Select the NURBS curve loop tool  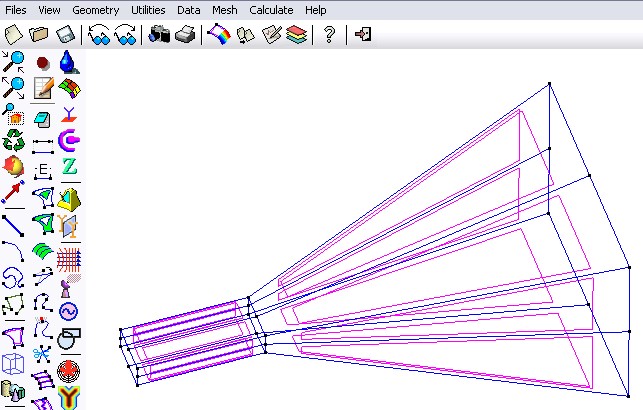click(x=13, y=278)
